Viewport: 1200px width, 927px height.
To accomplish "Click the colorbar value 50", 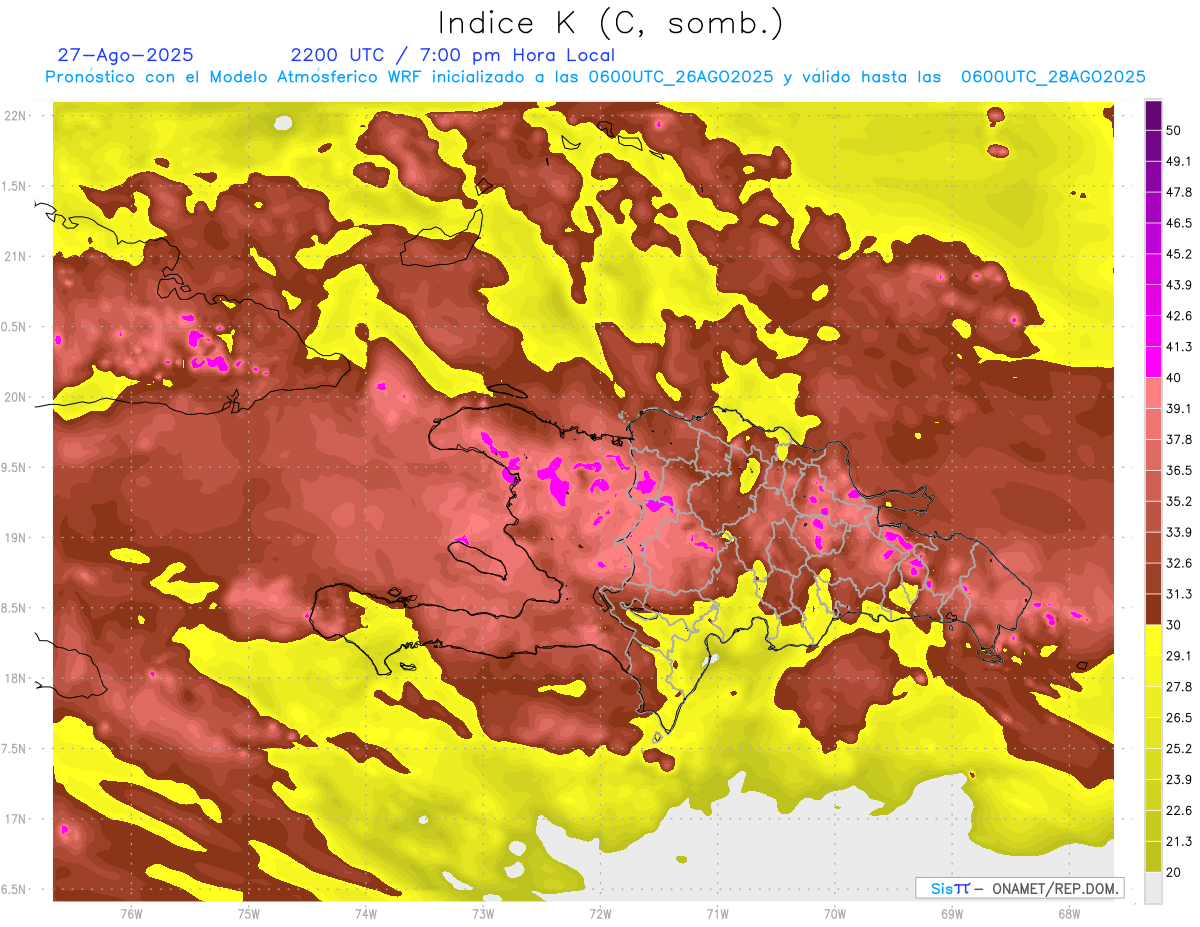I will (1175, 130).
